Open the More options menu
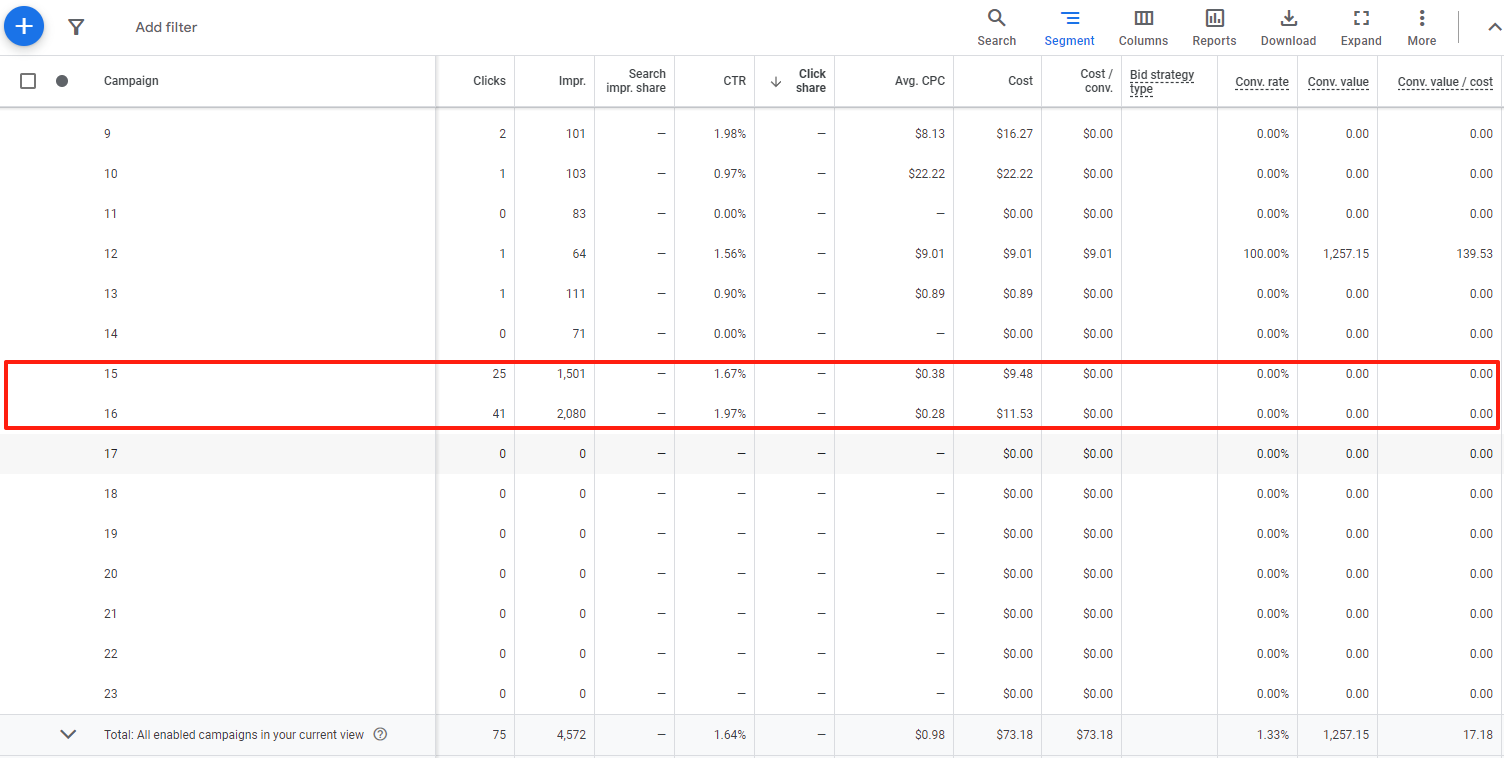Screen dimensions: 1504x758 click(1421, 27)
